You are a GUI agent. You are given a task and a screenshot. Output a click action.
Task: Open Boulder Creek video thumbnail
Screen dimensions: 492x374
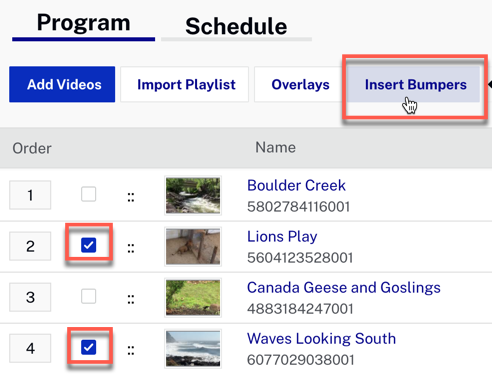[193, 195]
